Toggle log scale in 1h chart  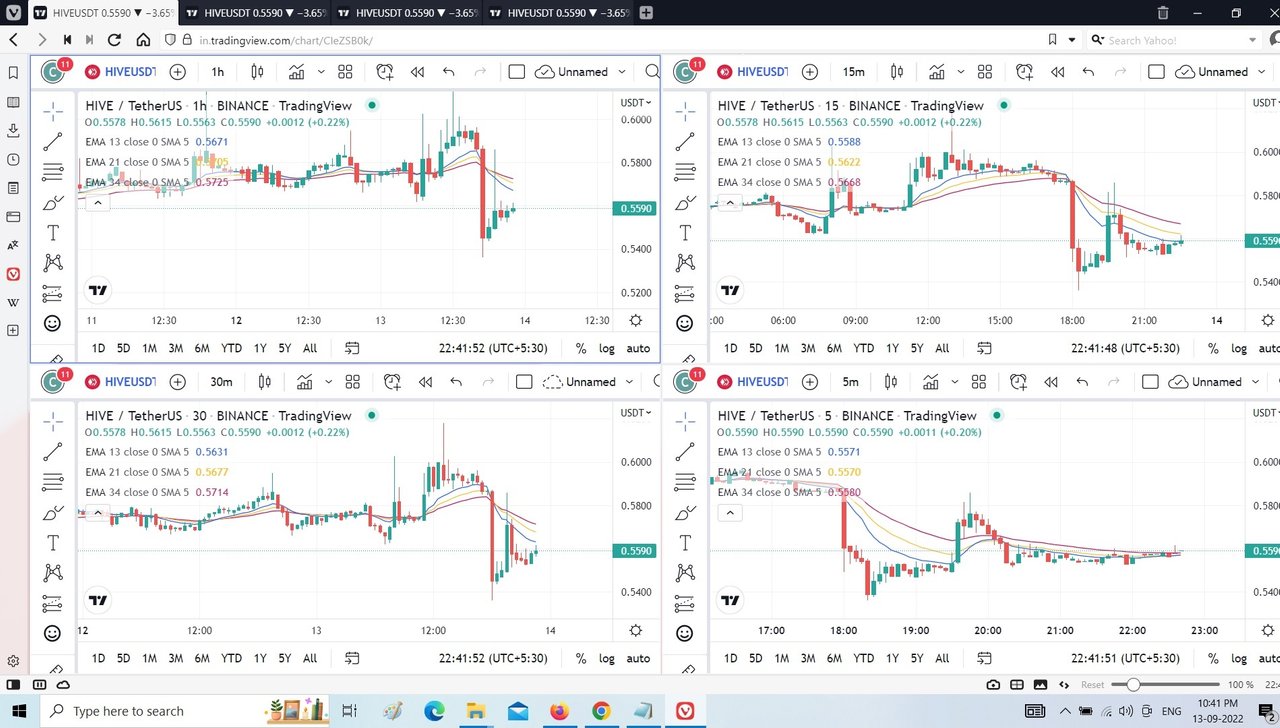tap(607, 348)
